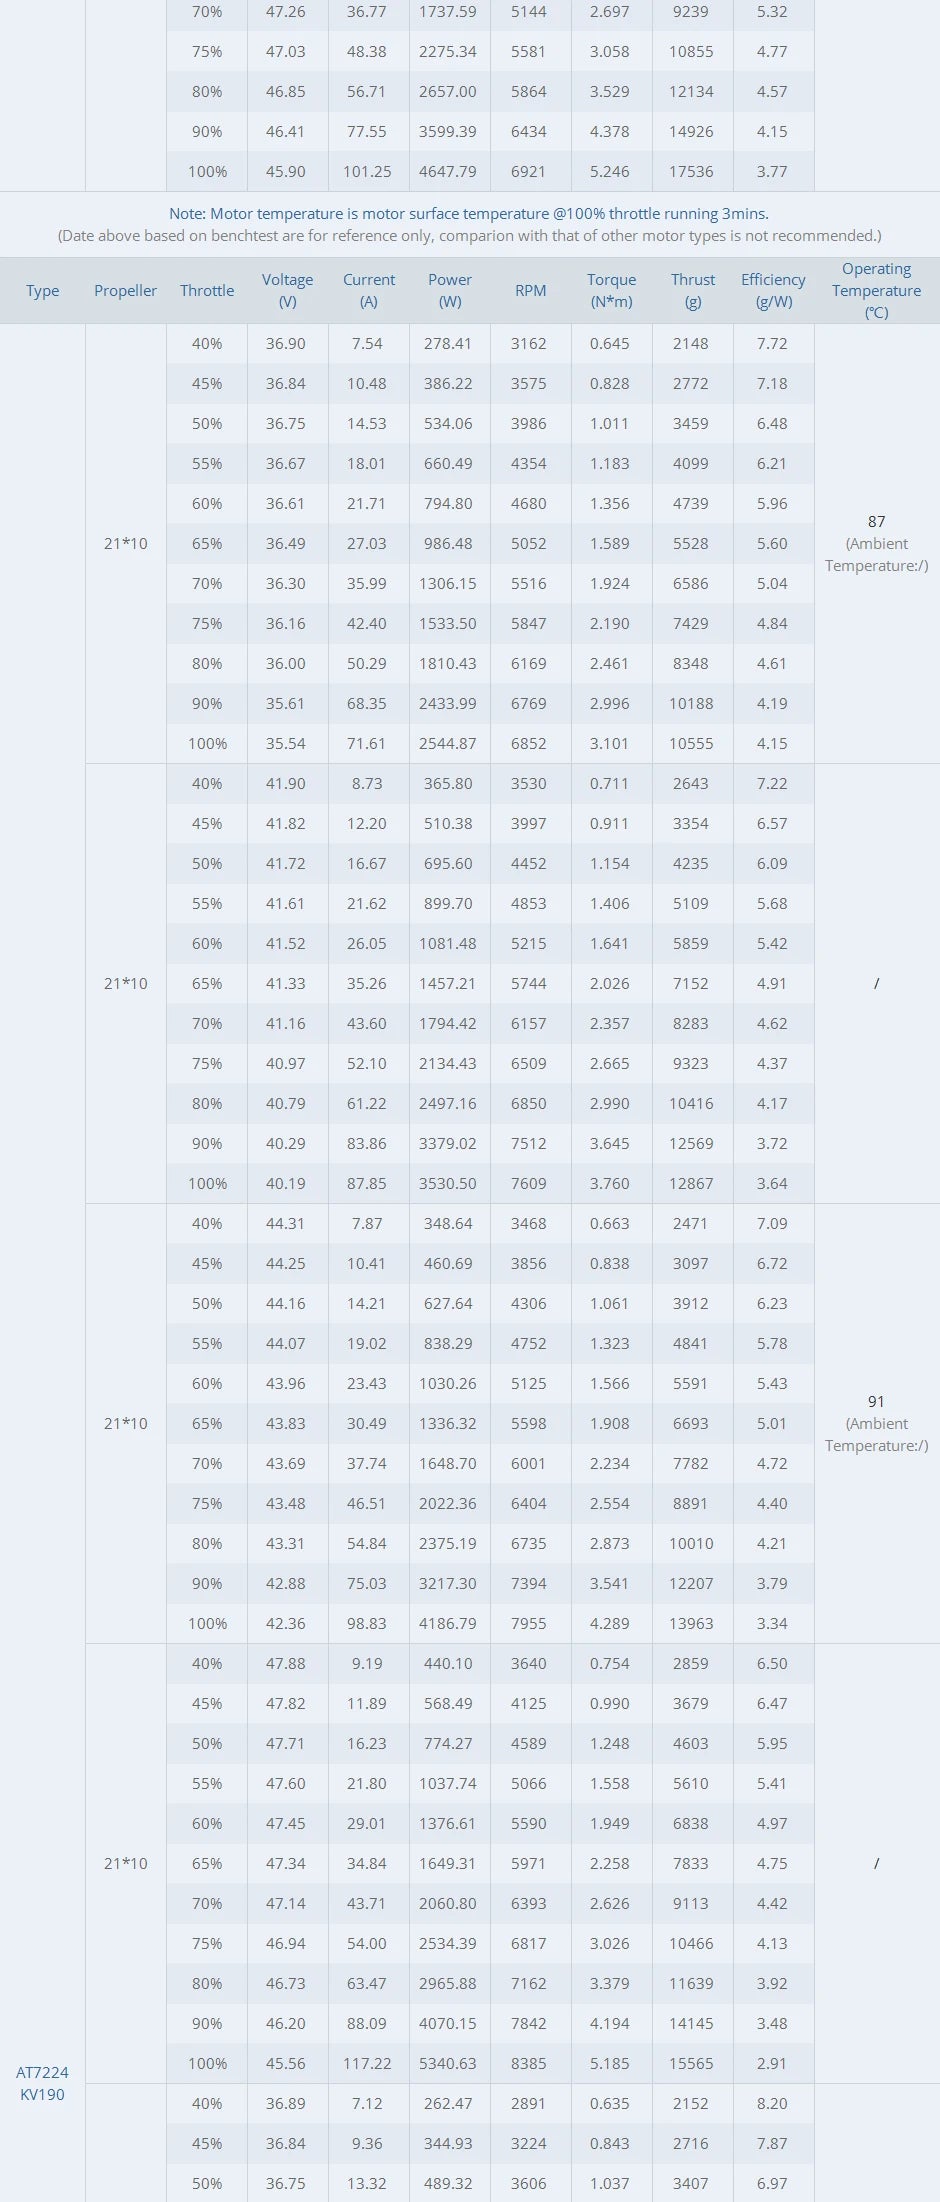Click the AT7224 KV190 type cell

[x=43, y=2084]
